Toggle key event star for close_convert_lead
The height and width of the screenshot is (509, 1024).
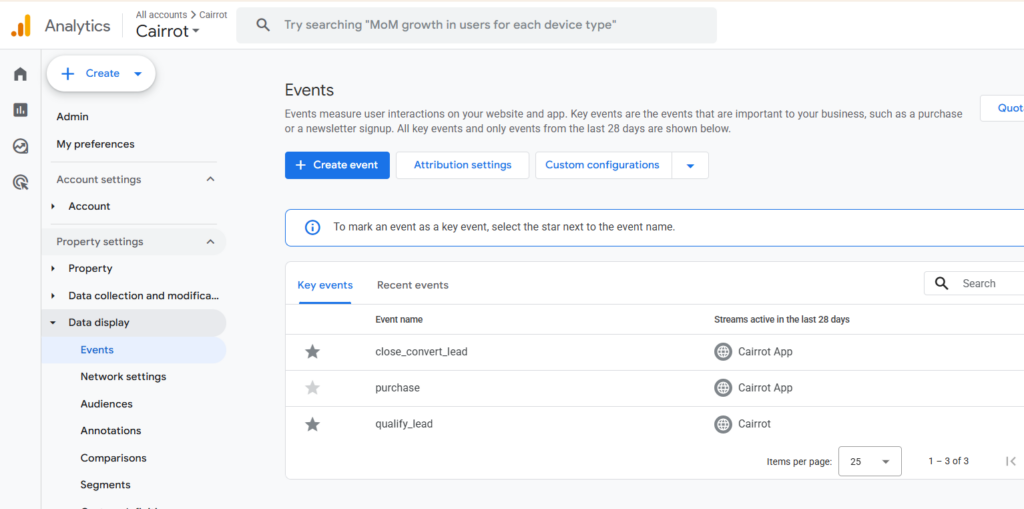pyautogui.click(x=313, y=352)
